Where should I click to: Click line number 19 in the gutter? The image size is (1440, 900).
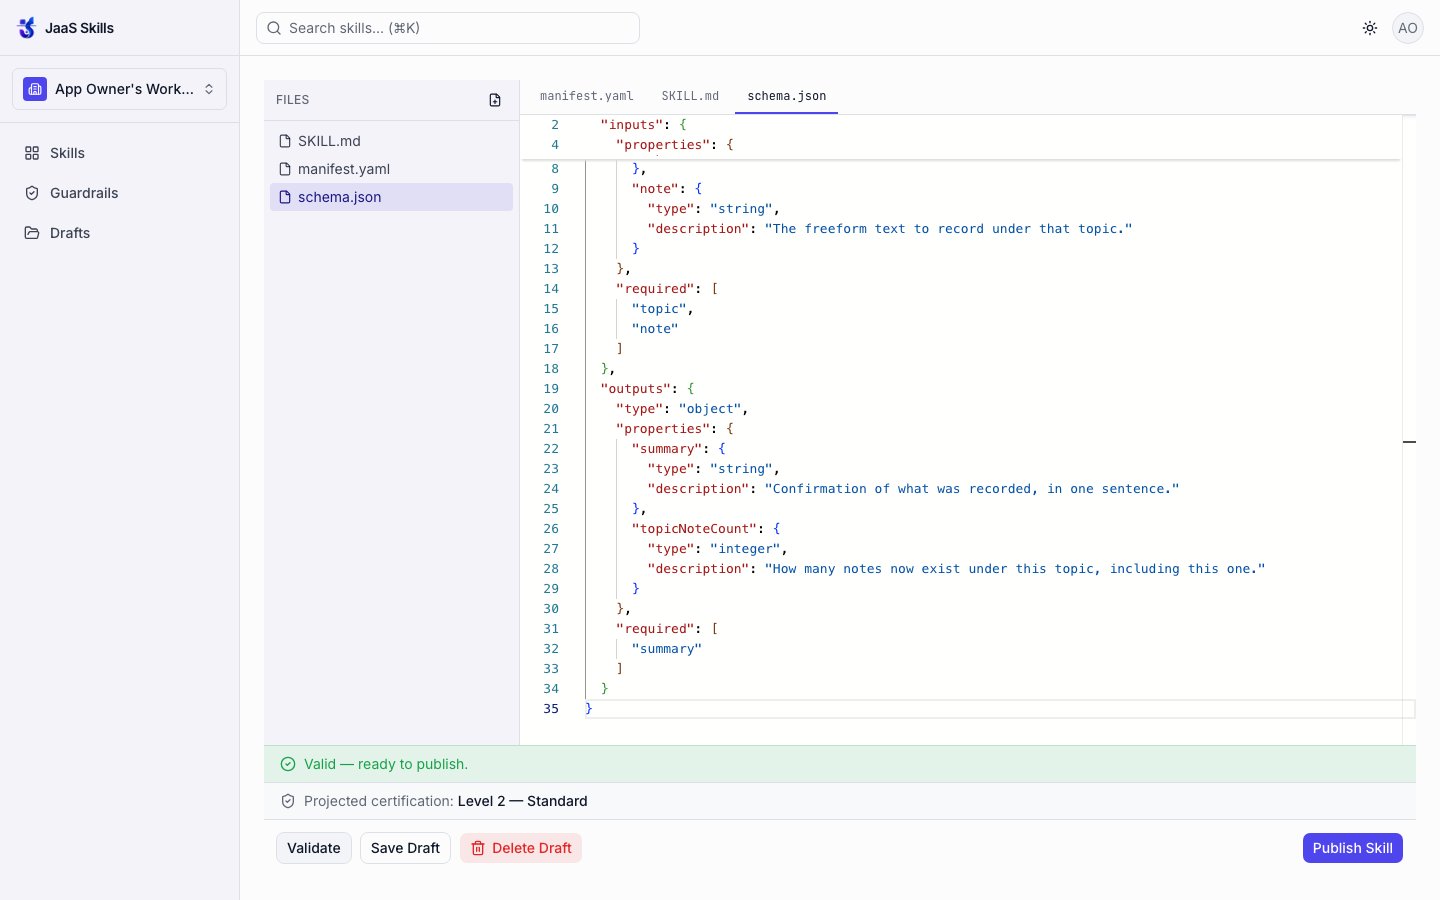(551, 389)
